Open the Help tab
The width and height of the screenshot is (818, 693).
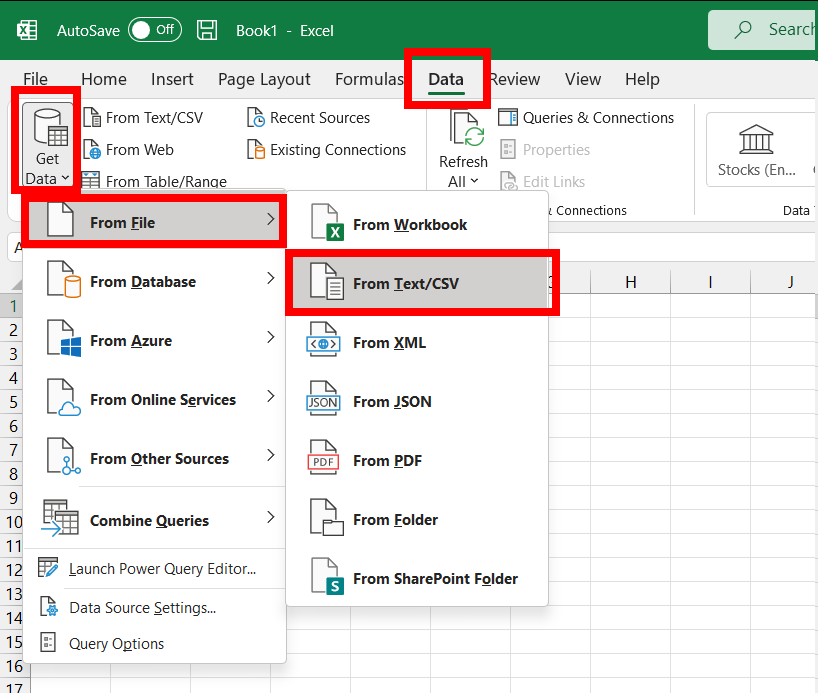[x=642, y=79]
